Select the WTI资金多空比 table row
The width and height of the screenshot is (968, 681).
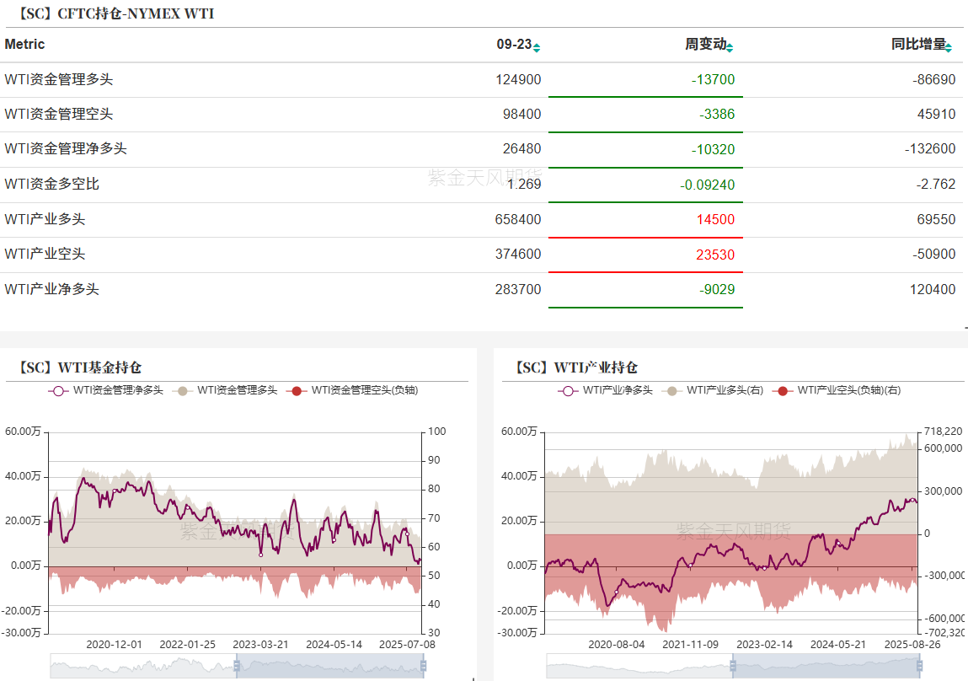click(x=52, y=184)
